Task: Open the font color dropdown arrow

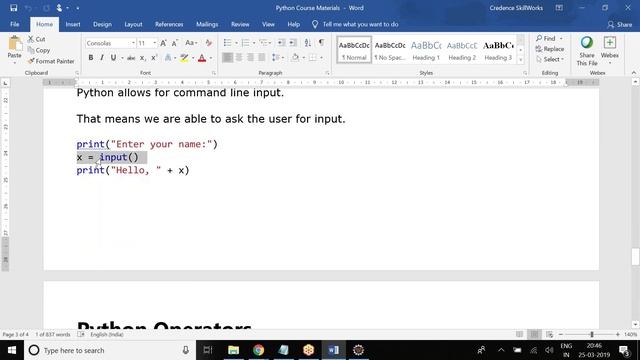Action: pos(211,58)
